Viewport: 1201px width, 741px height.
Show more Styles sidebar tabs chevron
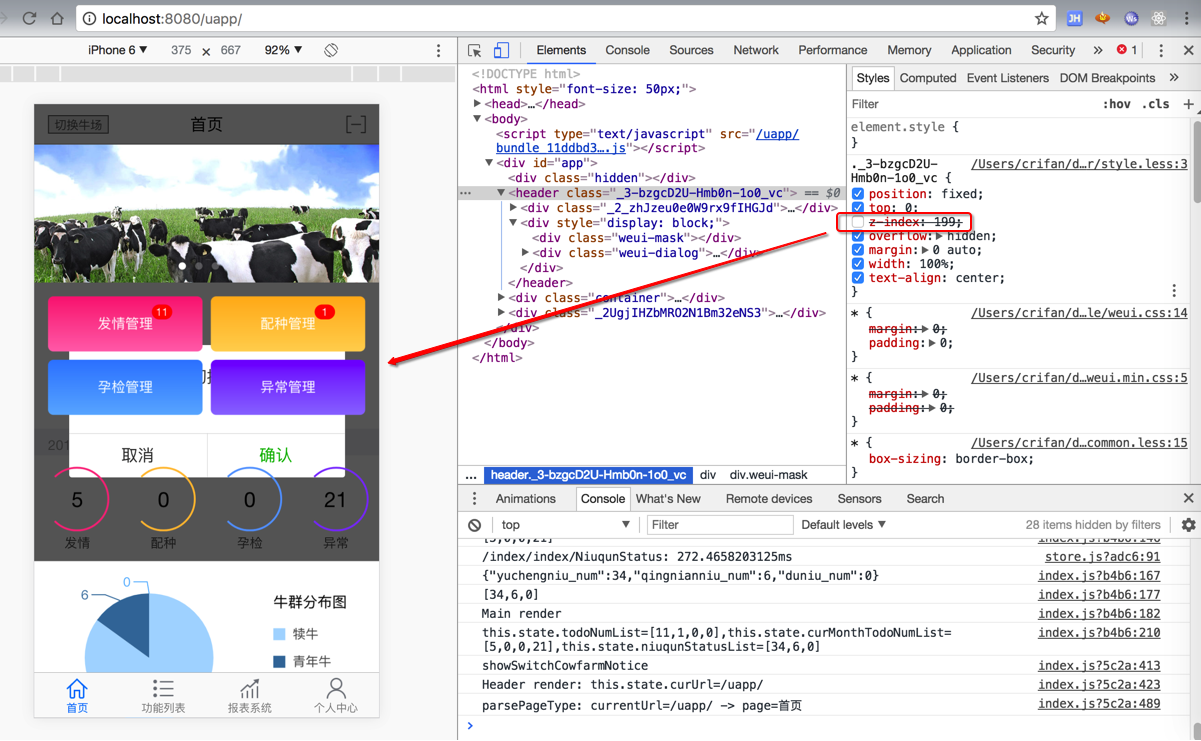[1174, 78]
